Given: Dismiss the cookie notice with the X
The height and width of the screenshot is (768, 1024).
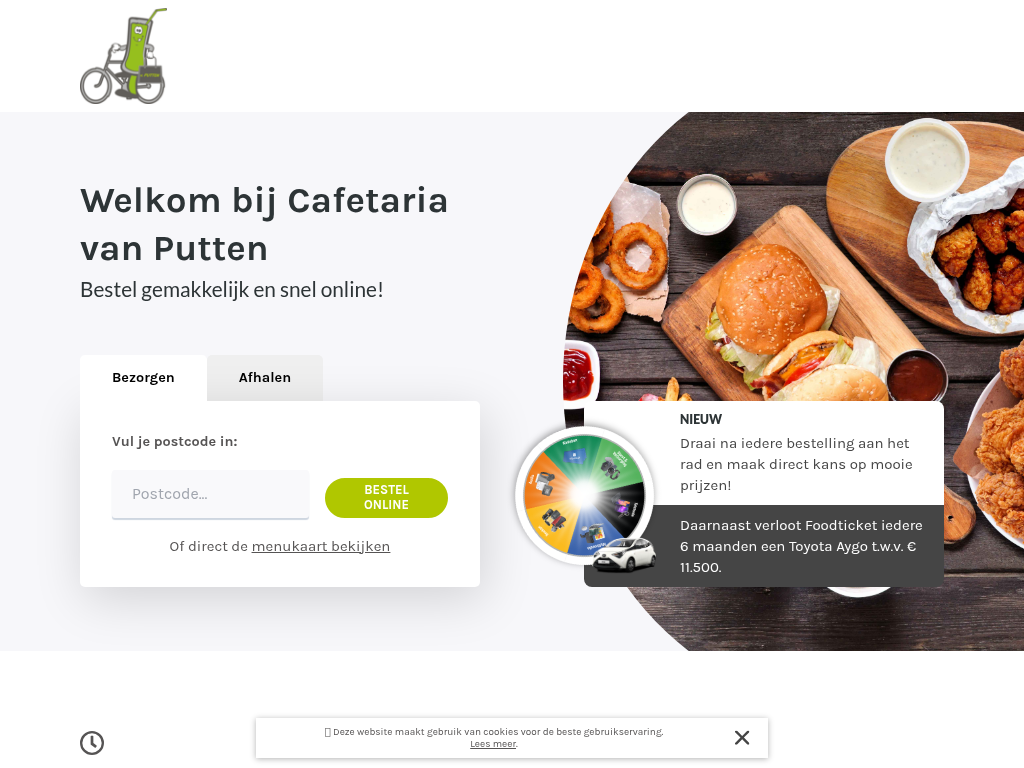Looking at the screenshot, I should (x=741, y=738).
